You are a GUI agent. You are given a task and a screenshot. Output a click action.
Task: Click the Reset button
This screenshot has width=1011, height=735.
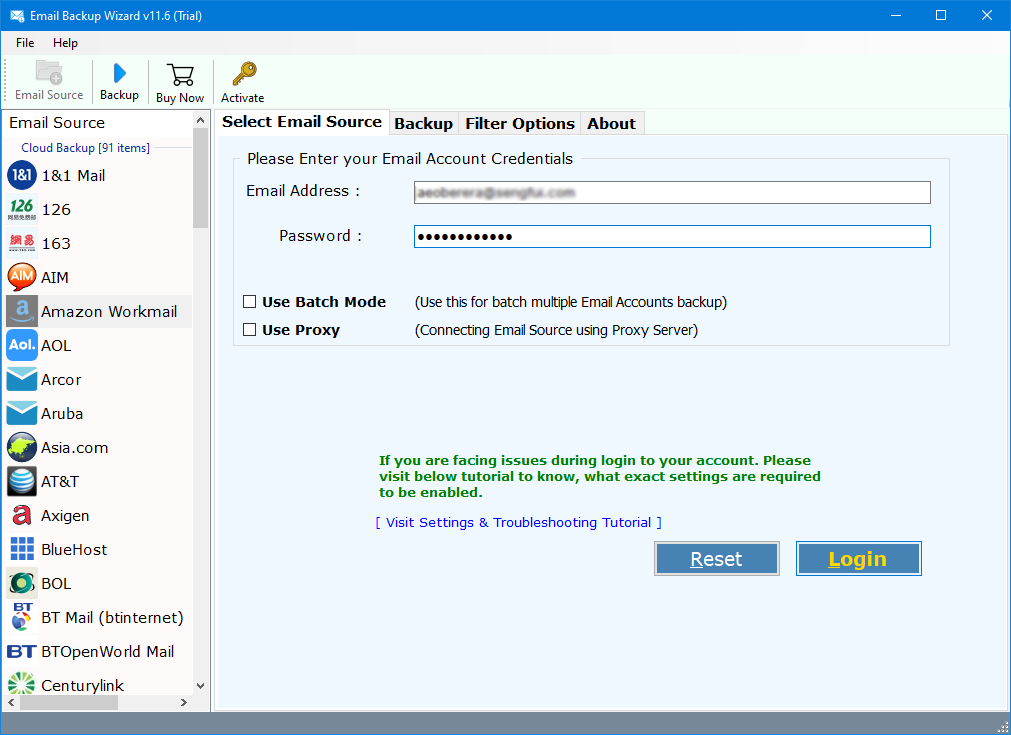click(x=716, y=558)
